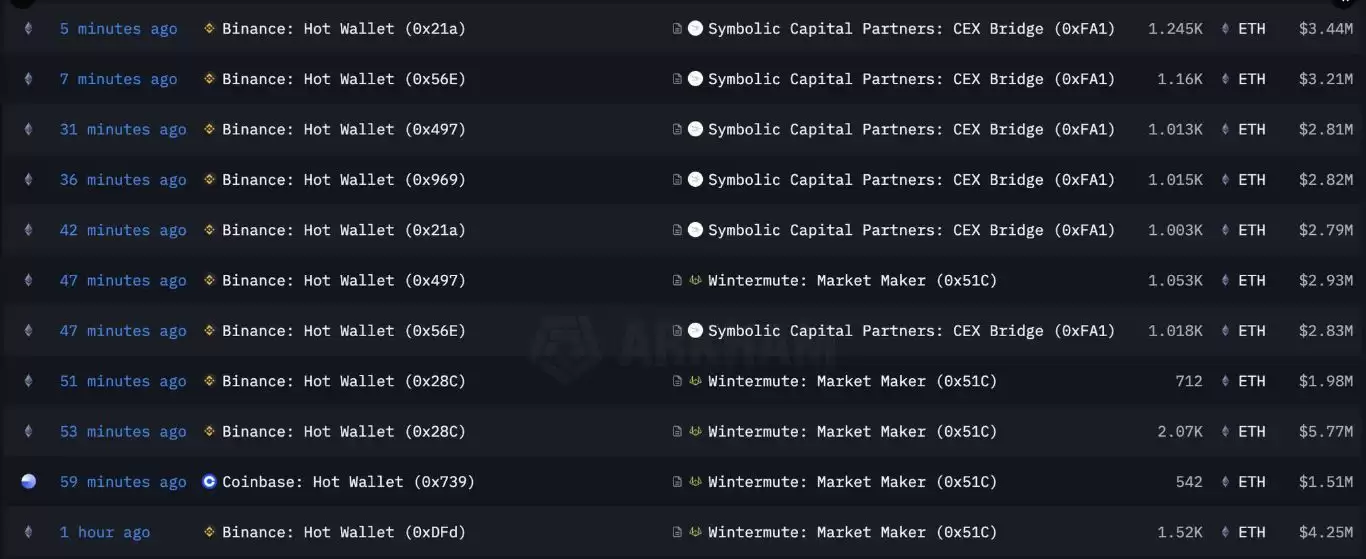
Task: Click the blue chain icon beside 59 minutes ago
Action: (x=28, y=482)
